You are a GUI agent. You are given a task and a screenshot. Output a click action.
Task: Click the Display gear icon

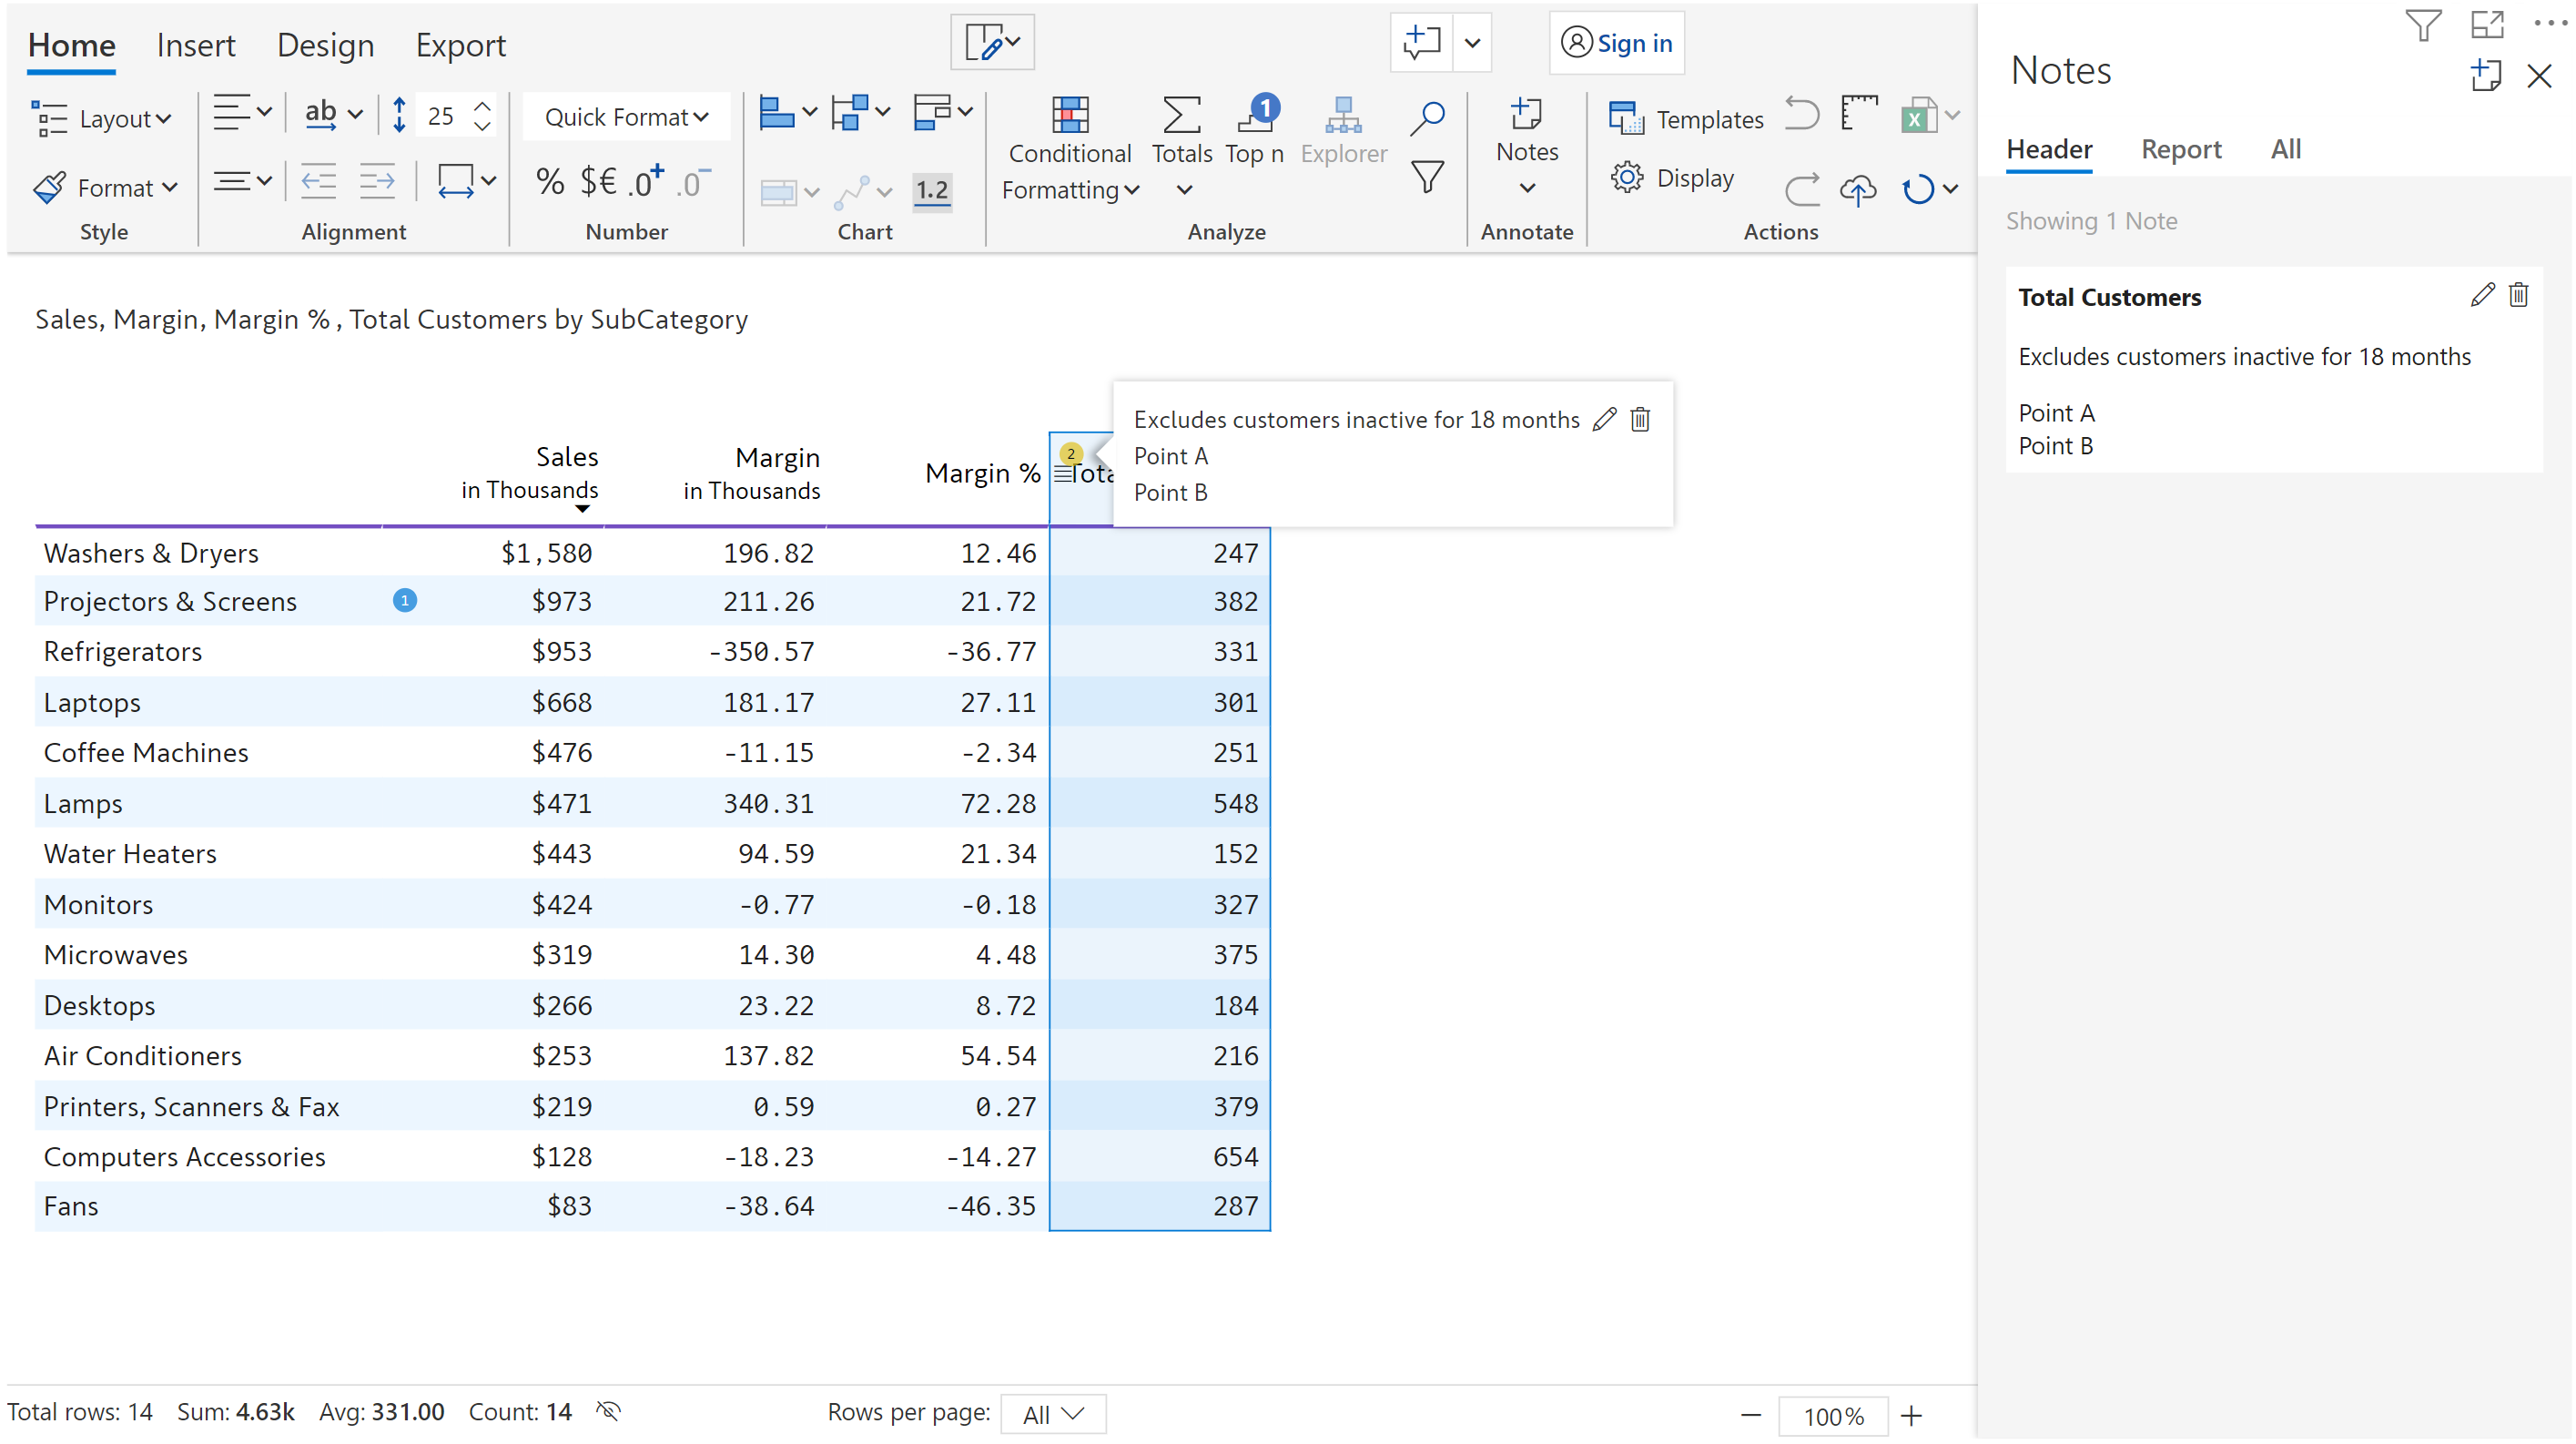[x=1627, y=178]
